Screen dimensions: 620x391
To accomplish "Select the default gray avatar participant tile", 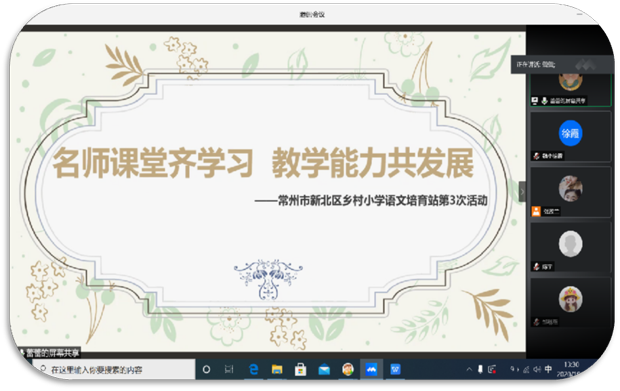I will pyautogui.click(x=571, y=247).
